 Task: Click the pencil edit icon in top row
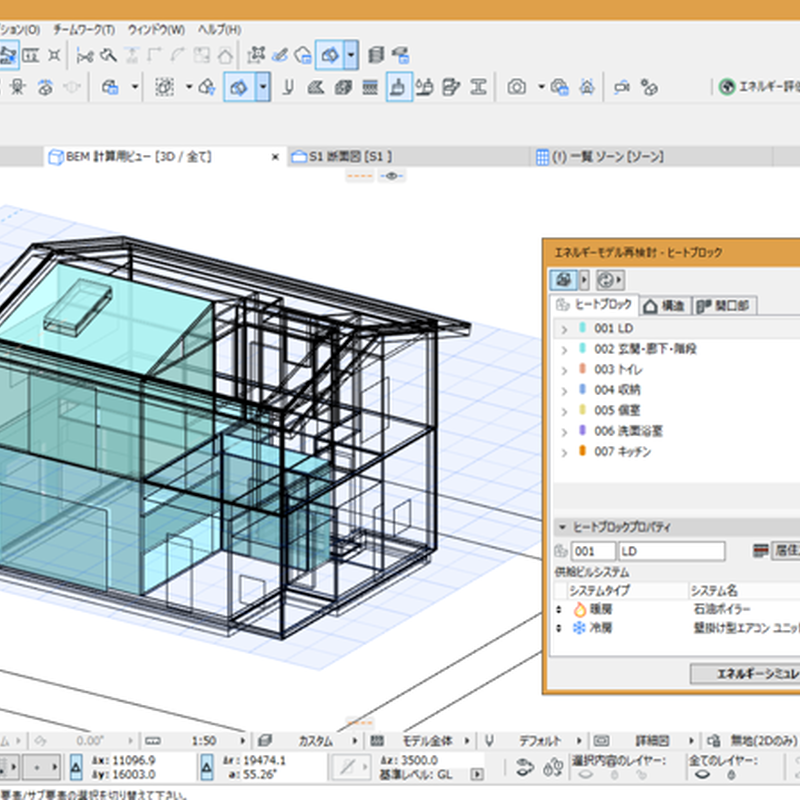280,55
